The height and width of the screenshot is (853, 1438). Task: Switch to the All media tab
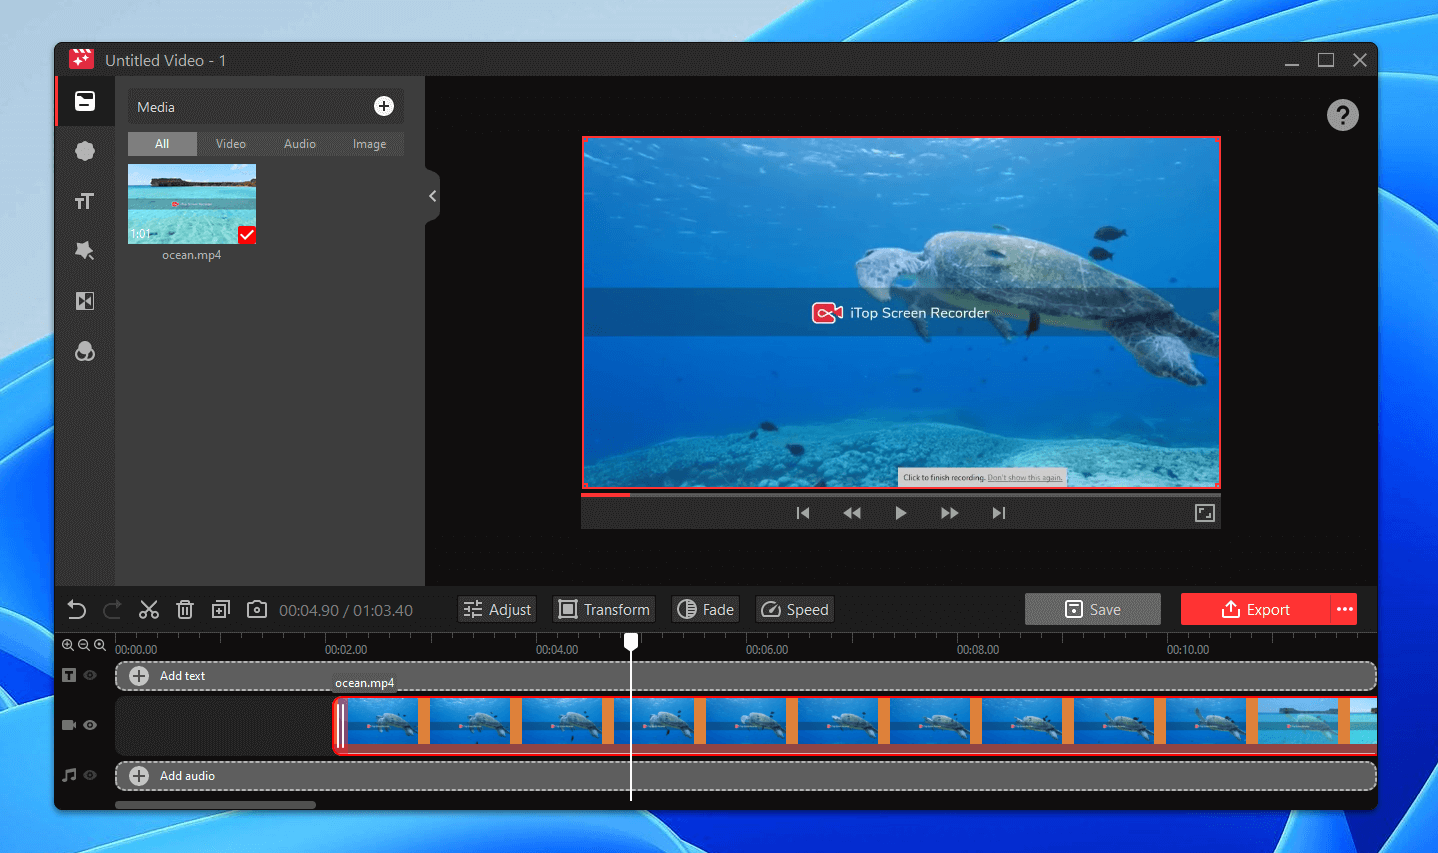162,144
